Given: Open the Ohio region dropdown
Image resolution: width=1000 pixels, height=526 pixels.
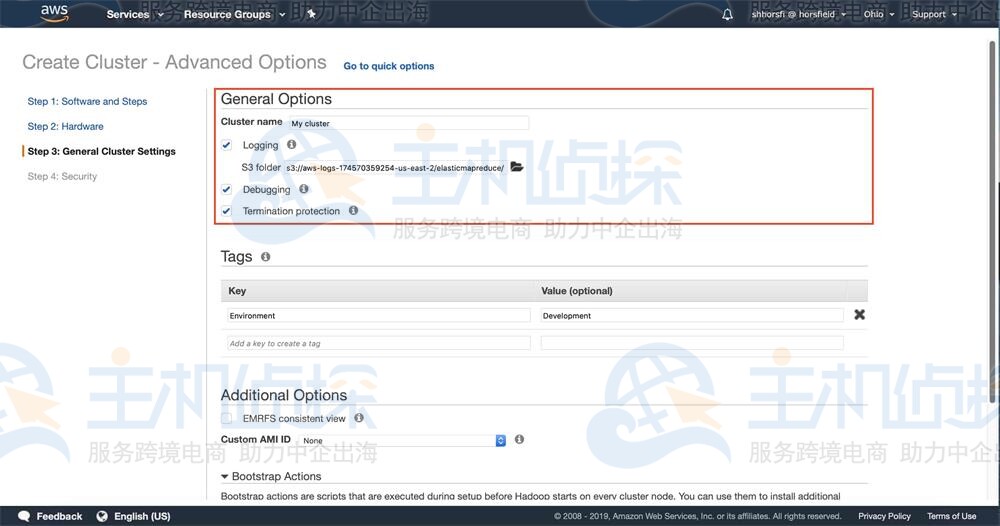Looking at the screenshot, I should (x=878, y=14).
